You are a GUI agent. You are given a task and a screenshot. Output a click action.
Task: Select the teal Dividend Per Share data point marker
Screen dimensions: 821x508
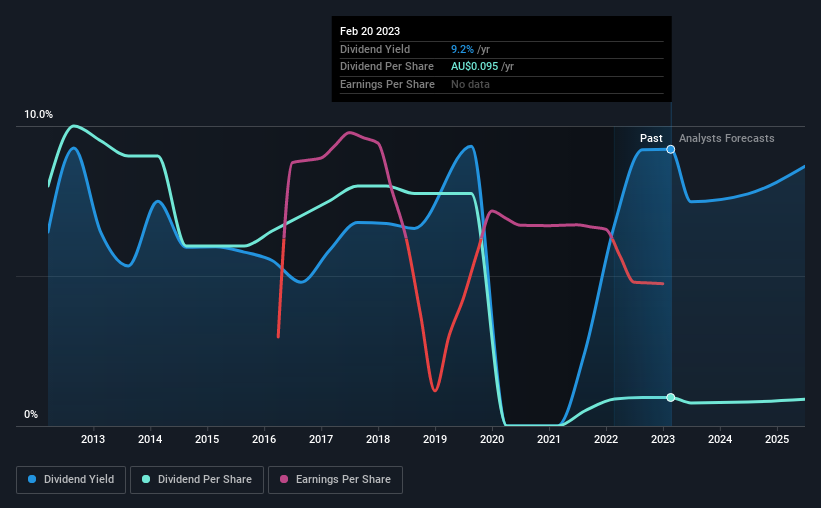pyautogui.click(x=671, y=397)
